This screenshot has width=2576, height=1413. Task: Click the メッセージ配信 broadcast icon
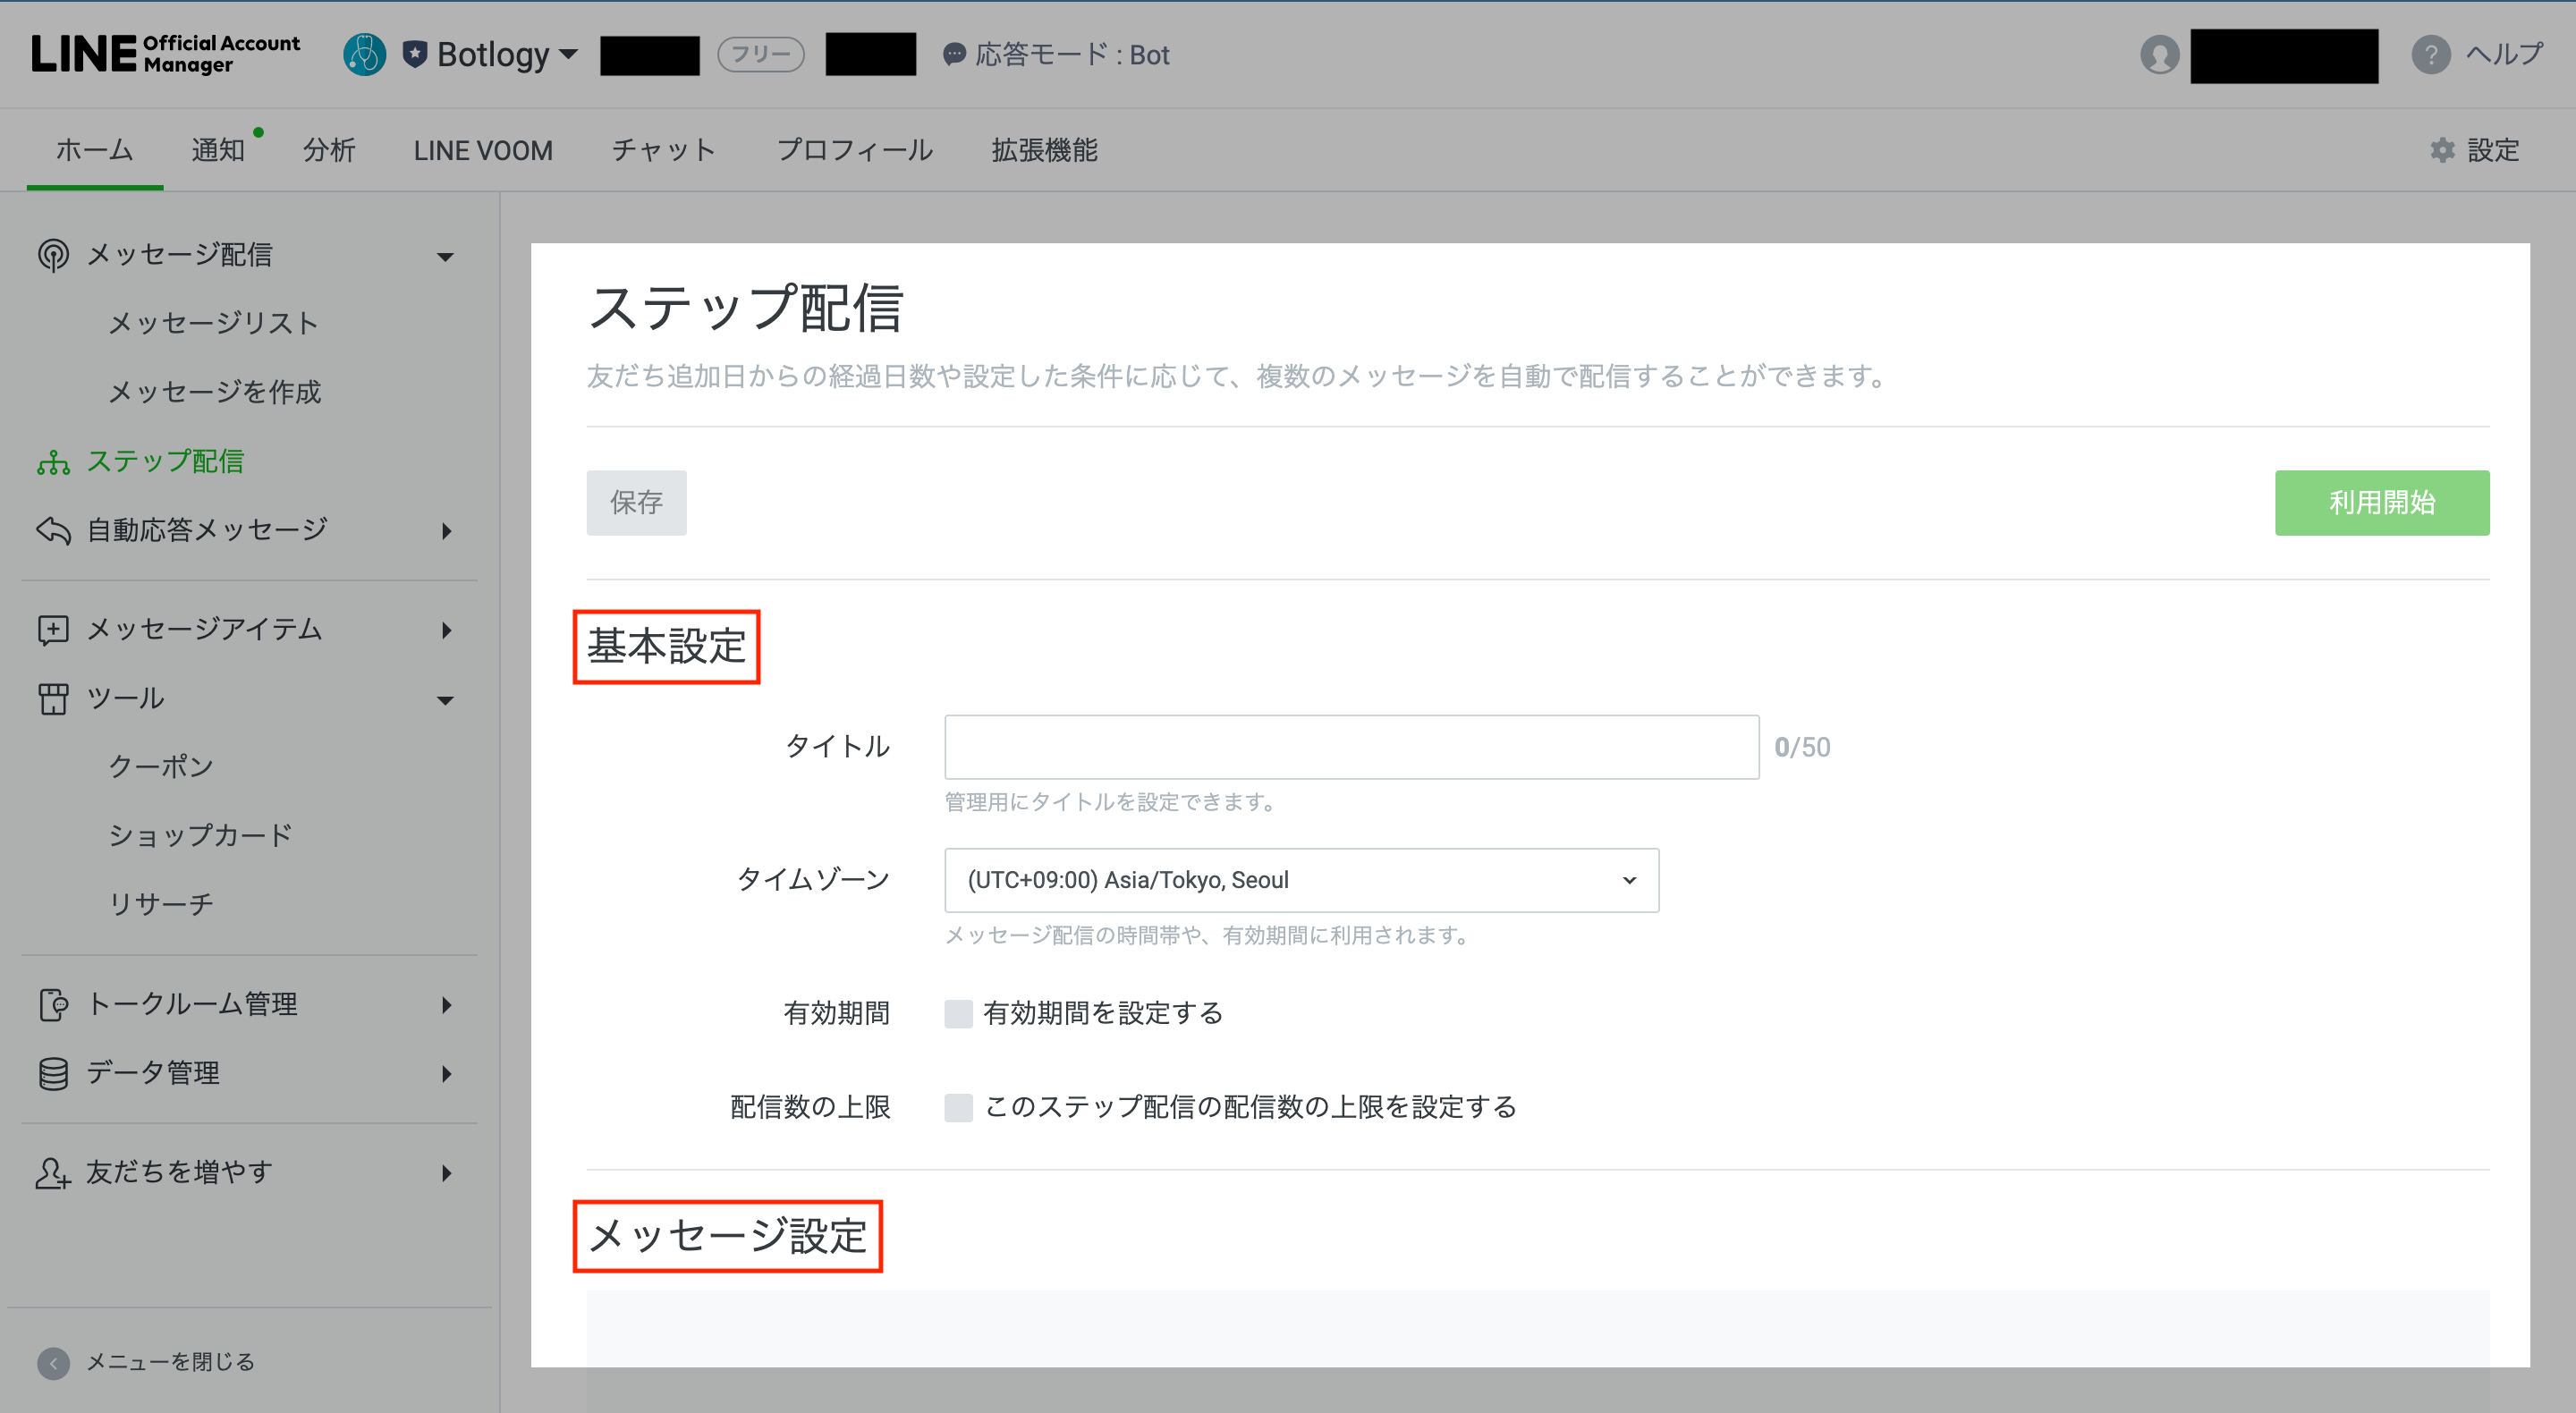coord(53,255)
